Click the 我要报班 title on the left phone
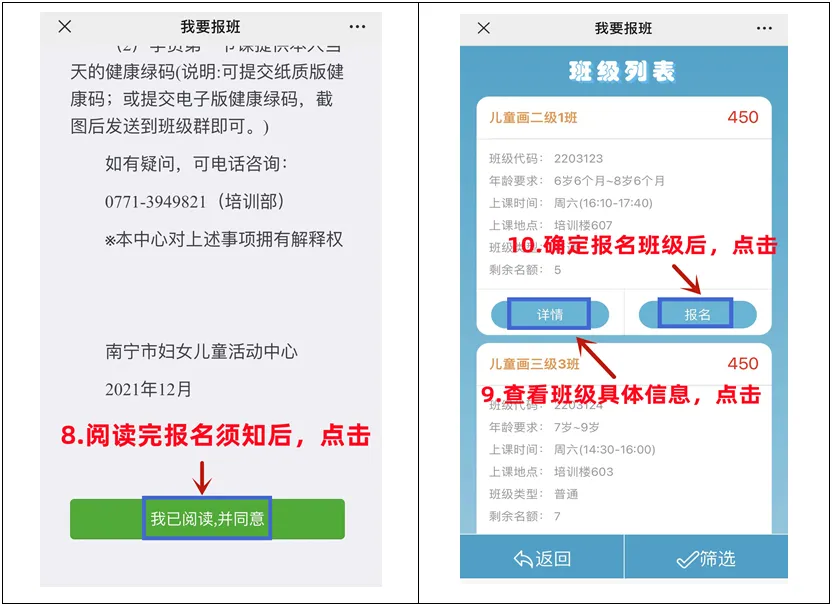This screenshot has height=606, width=832. tap(211, 27)
